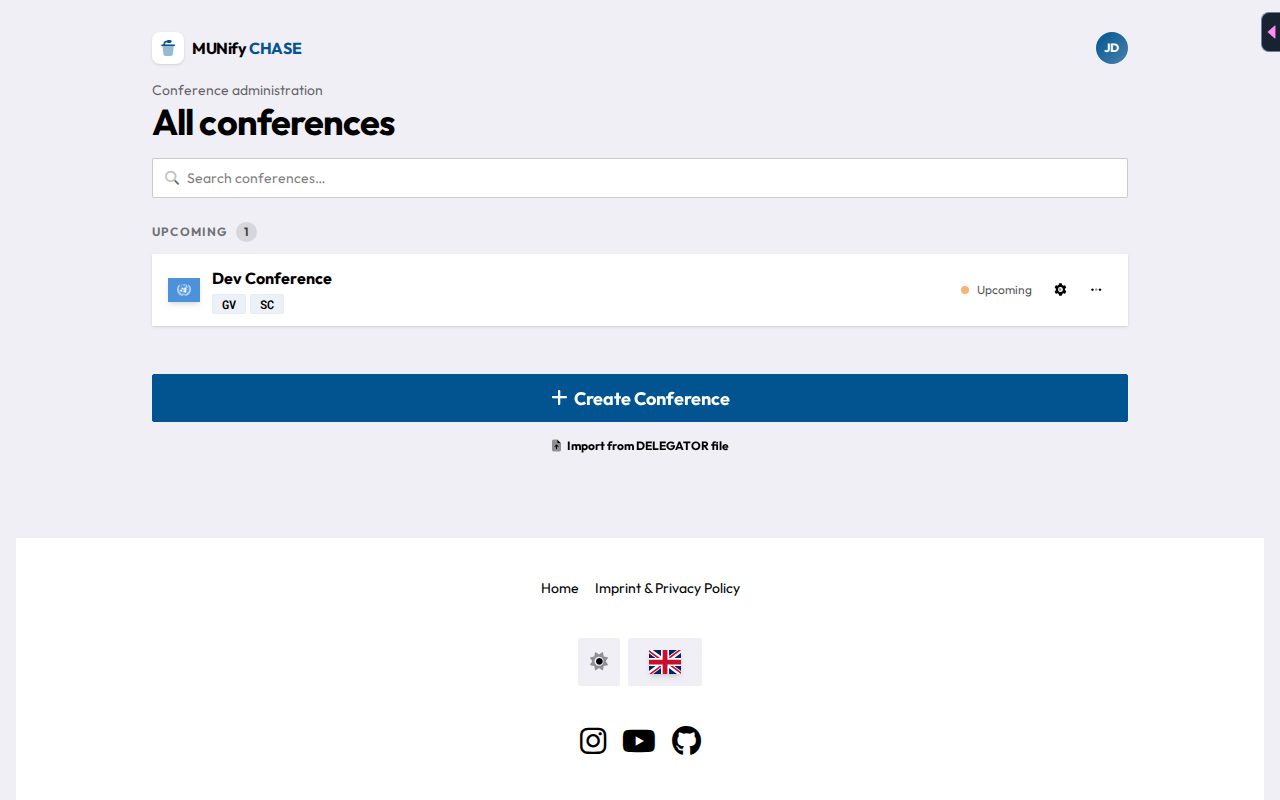Open the Dev Conference title
Viewport: 1280px width, 800px height.
tap(272, 278)
